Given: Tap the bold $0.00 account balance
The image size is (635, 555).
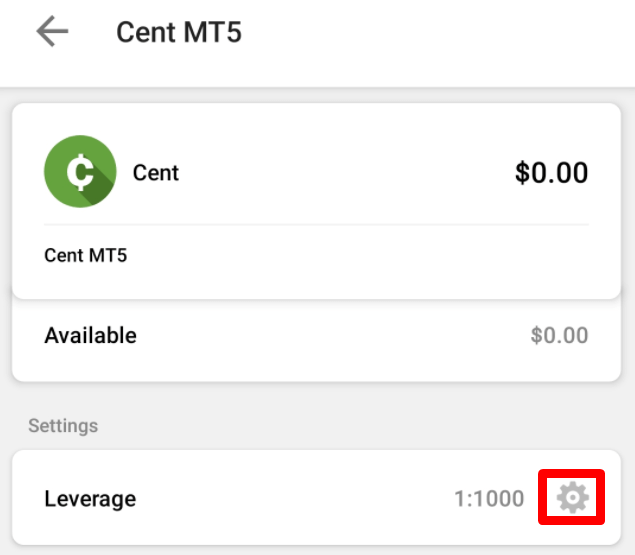Looking at the screenshot, I should 551,173.
